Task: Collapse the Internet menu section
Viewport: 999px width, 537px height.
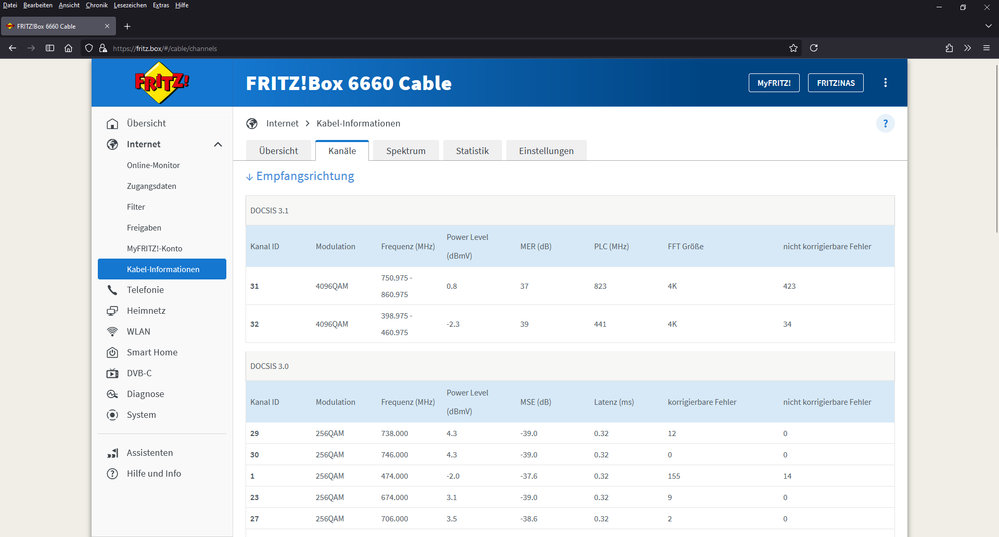Action: tap(218, 145)
